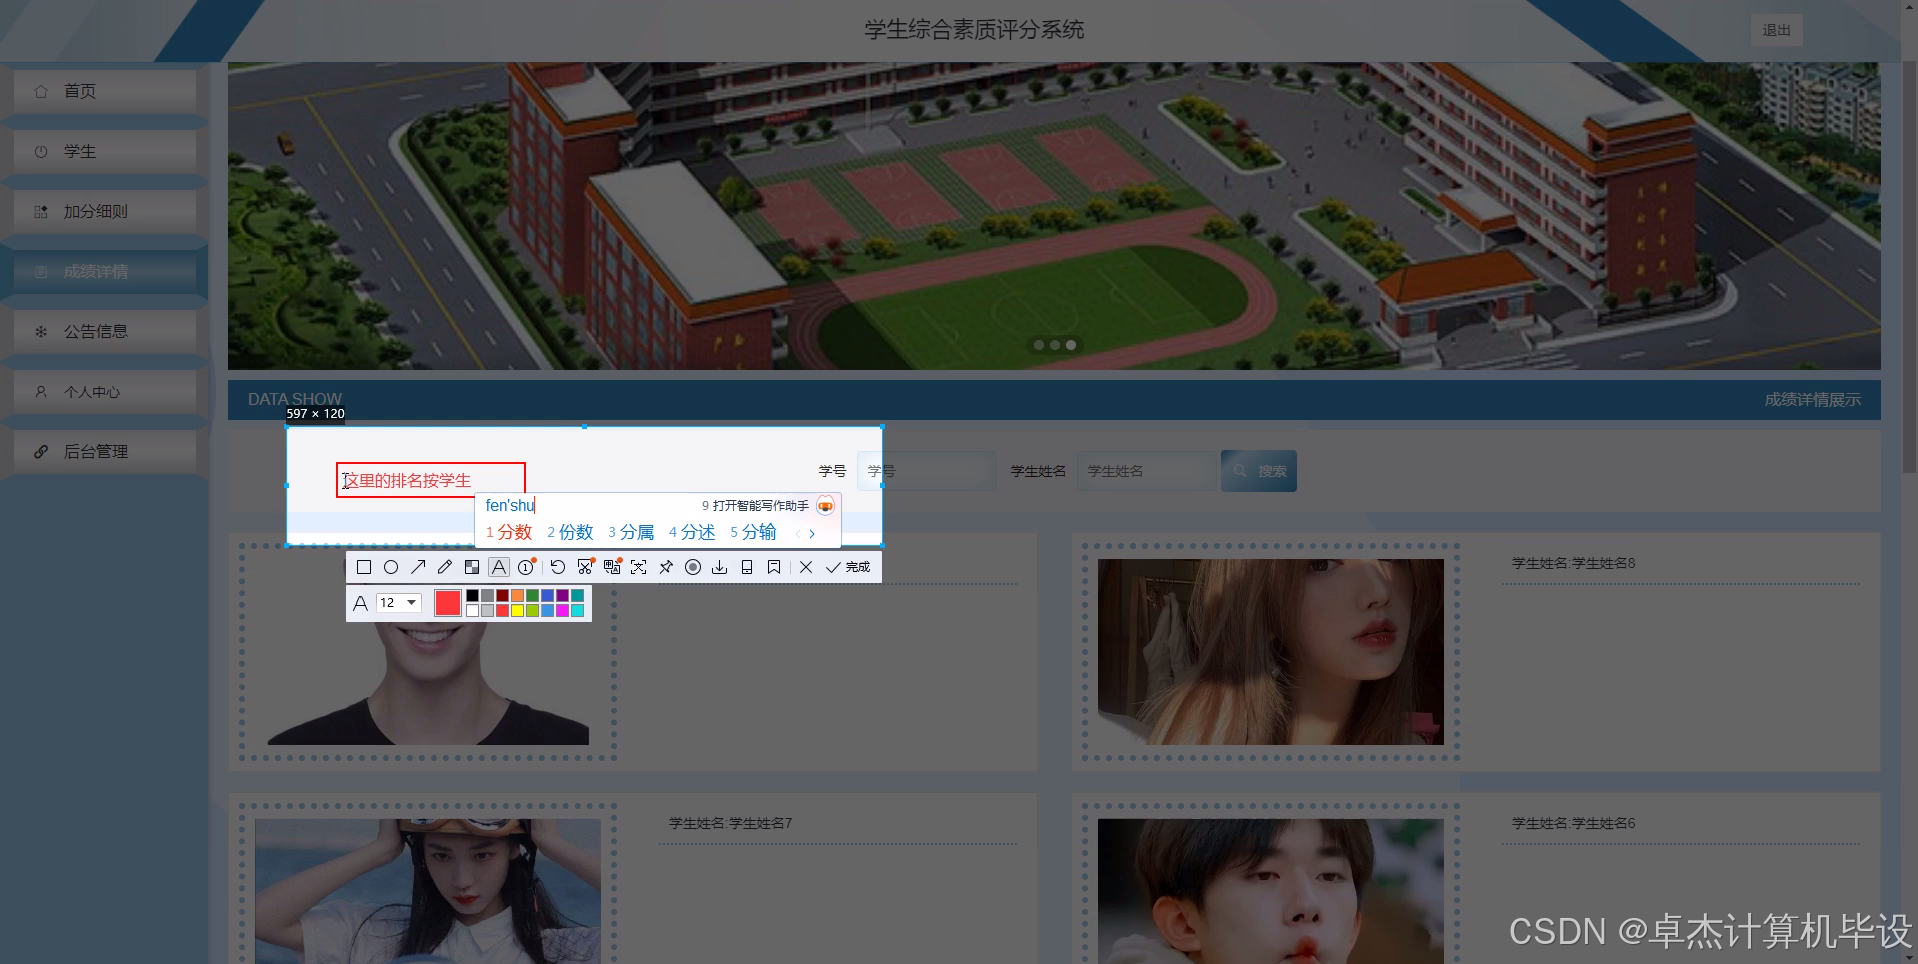Start screen recording from the toolbar

[x=693, y=567]
